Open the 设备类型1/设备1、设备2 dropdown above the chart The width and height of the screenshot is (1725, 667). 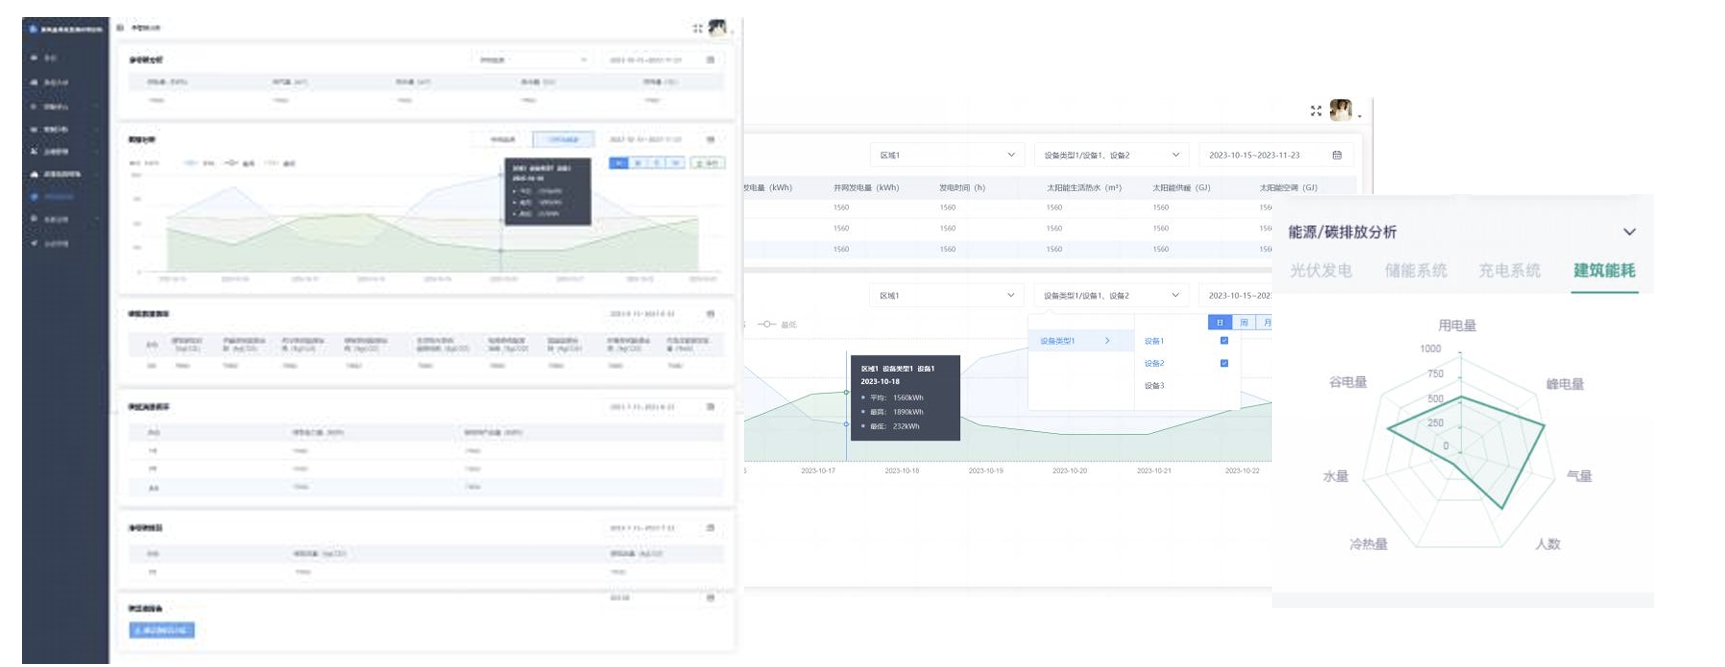click(1111, 295)
